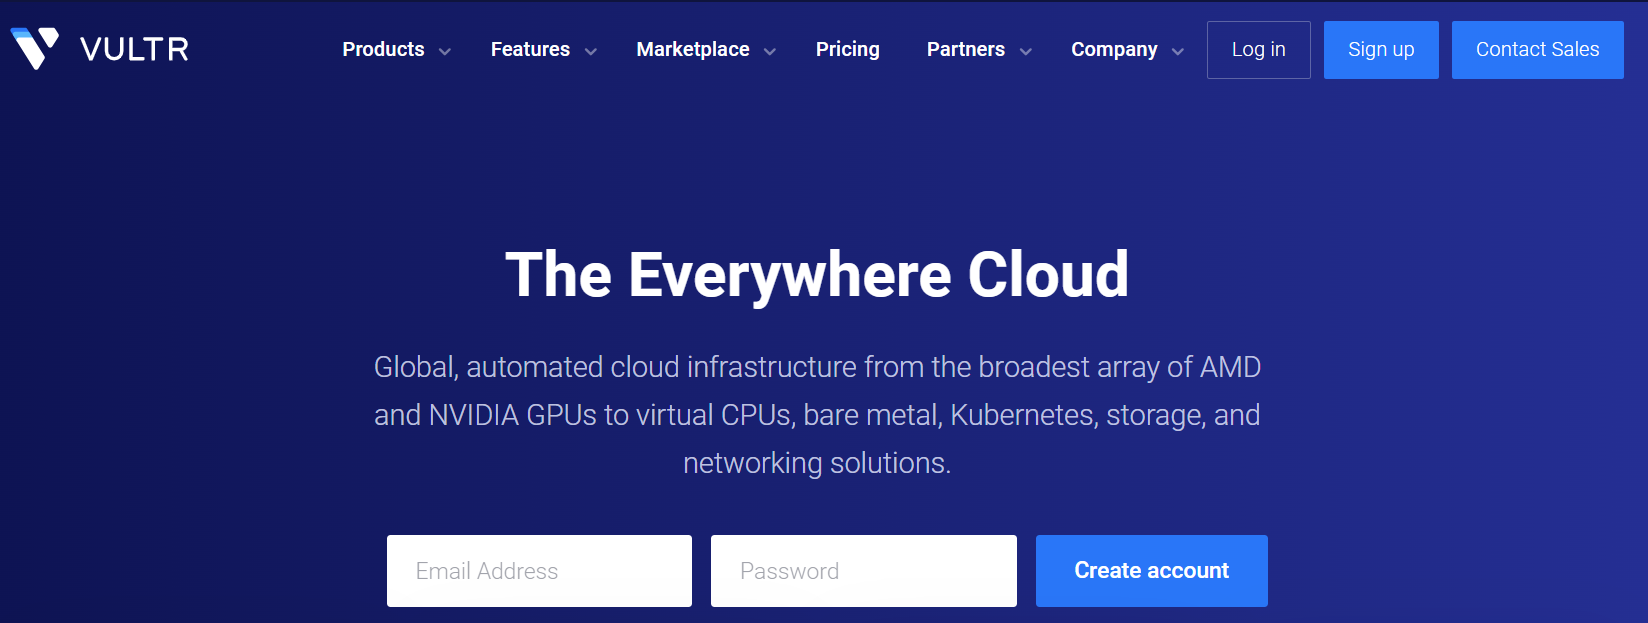Viewport: 1648px width, 623px height.
Task: Focus the Password field
Action: point(864,571)
